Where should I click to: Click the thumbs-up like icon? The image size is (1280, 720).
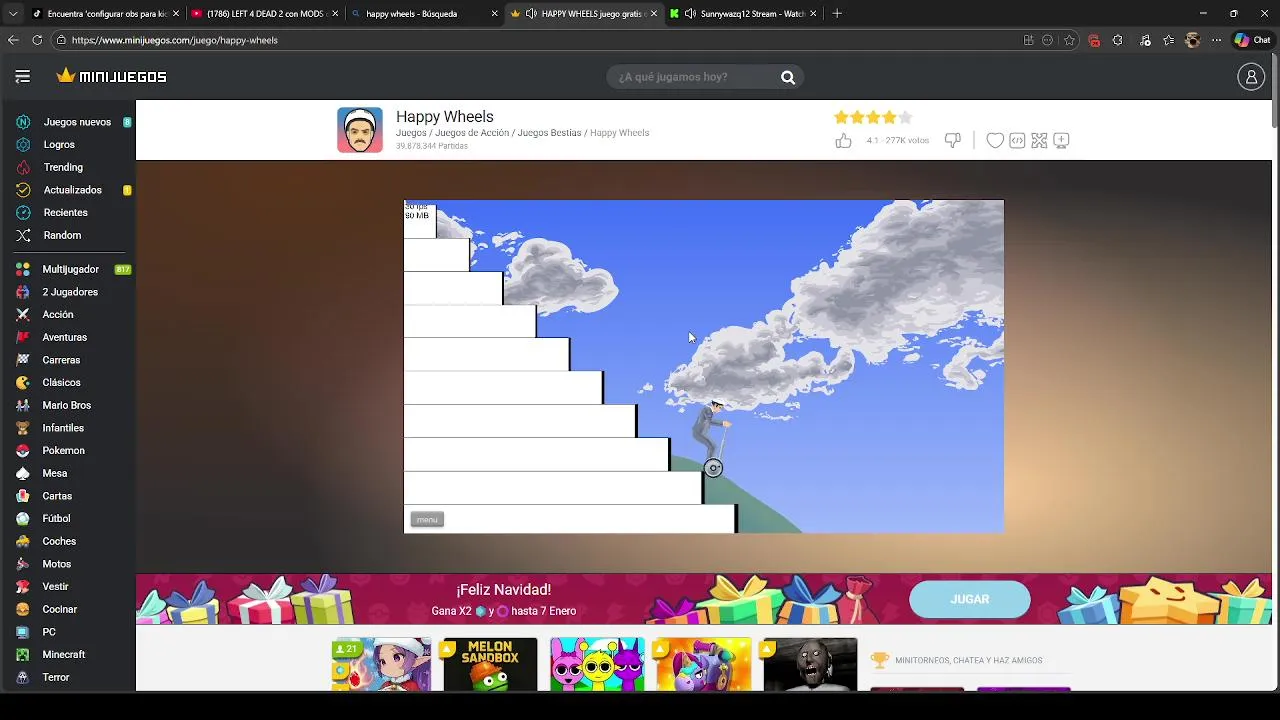point(843,141)
